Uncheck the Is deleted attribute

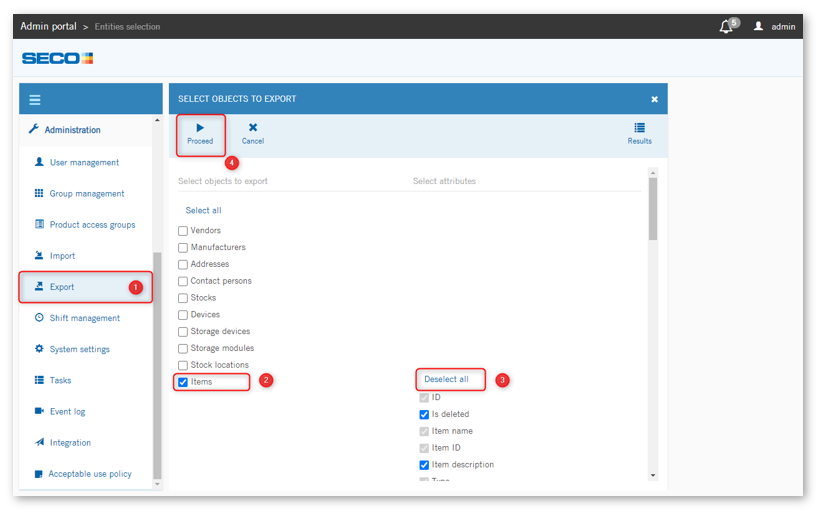click(424, 415)
